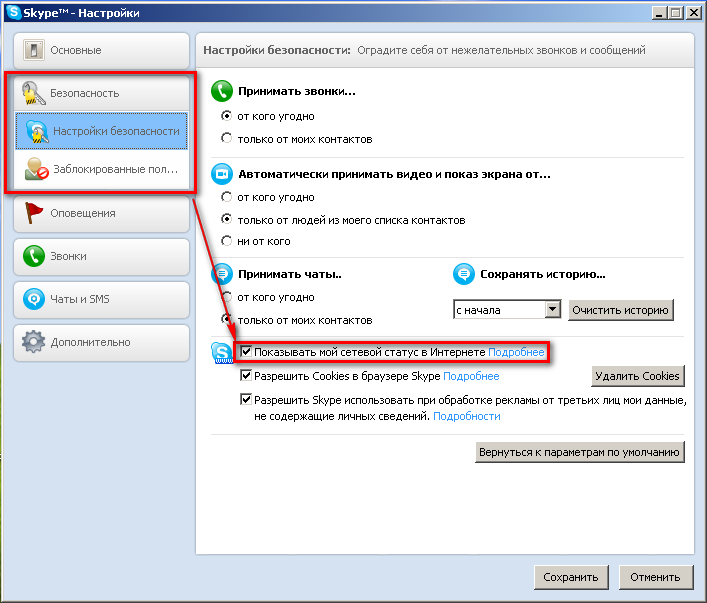Click the gear Дополнительно icon

(34, 342)
